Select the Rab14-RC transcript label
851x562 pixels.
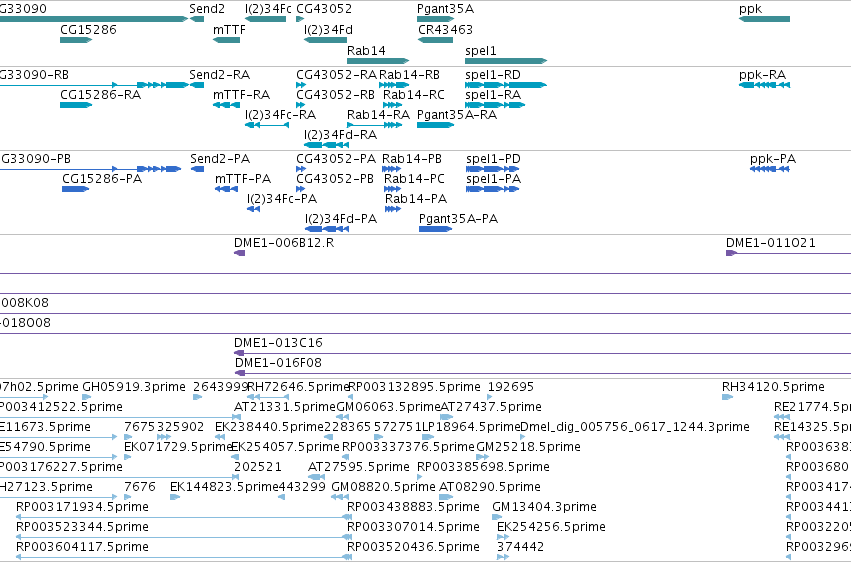[414, 94]
